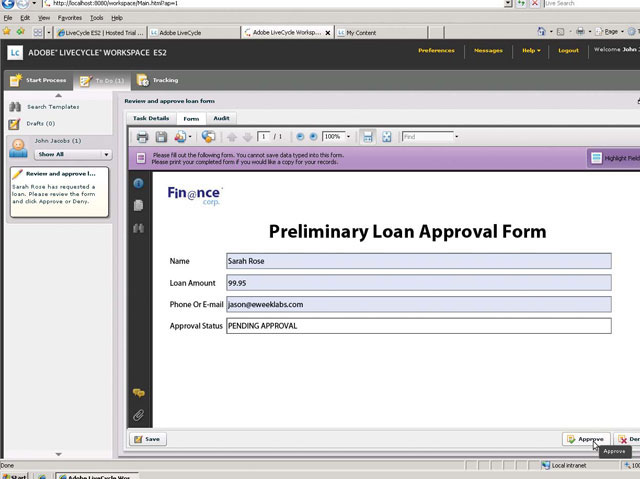The image size is (640, 479).
Task: Switch to My Content browser tab
Action: [381, 33]
